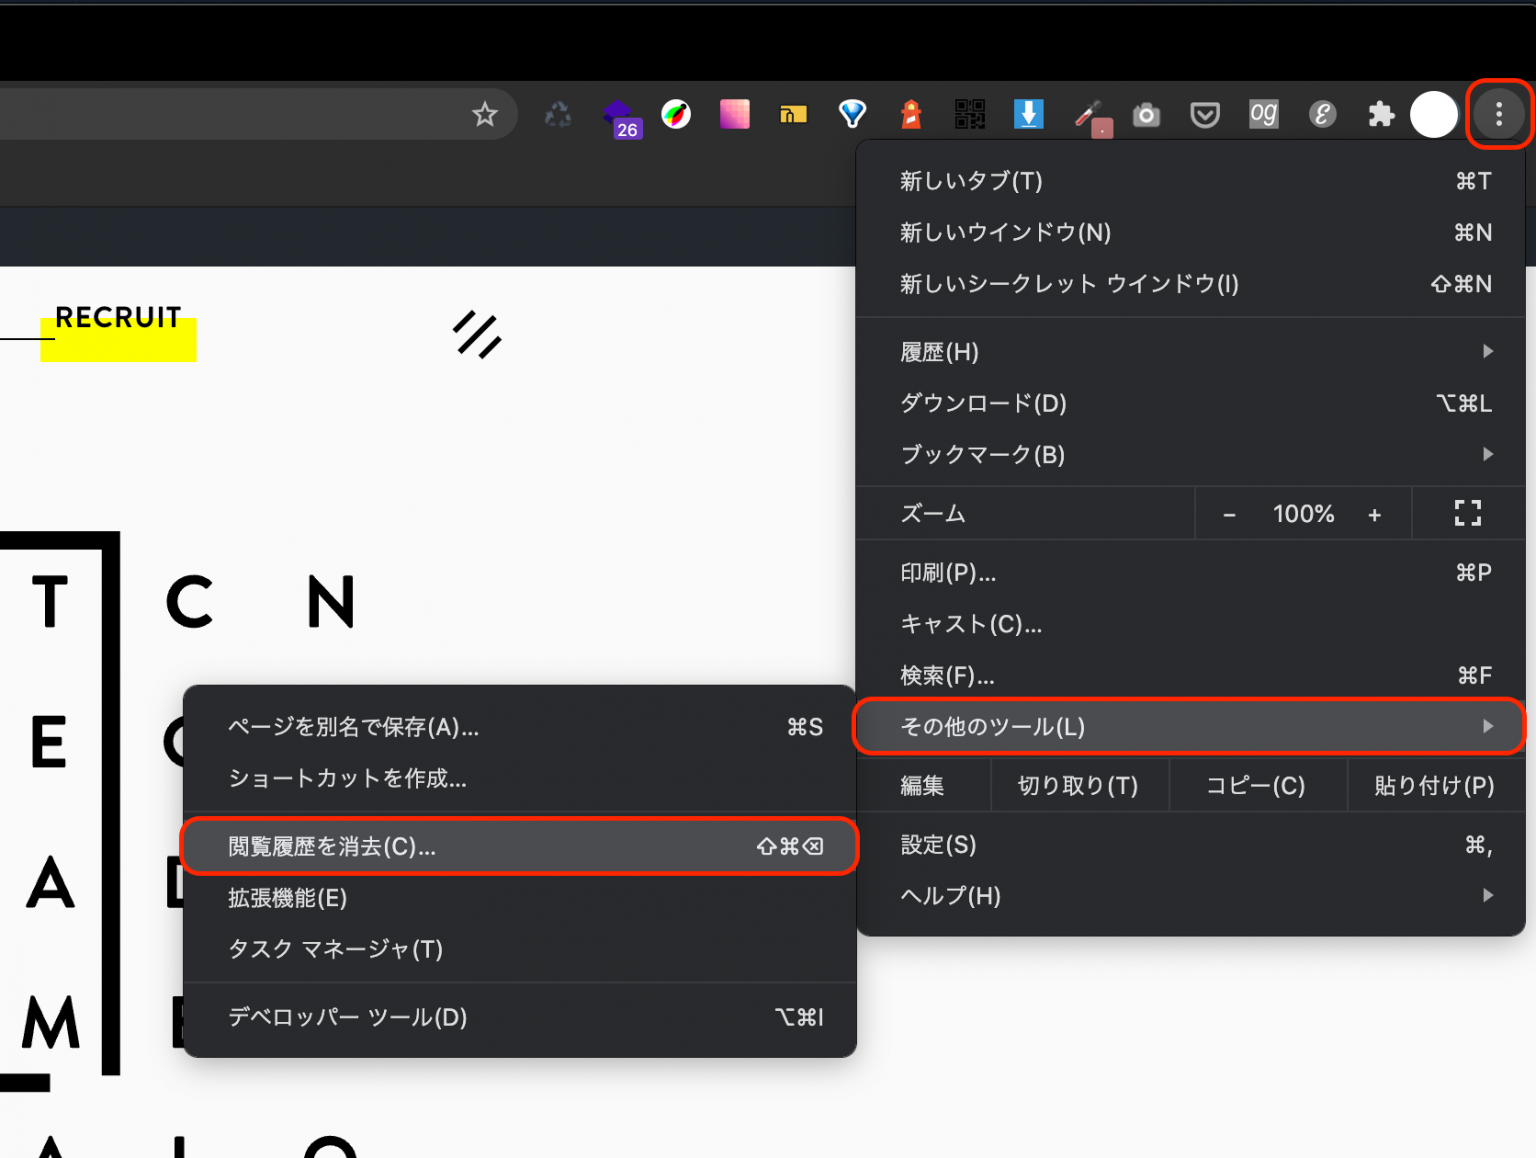Open the color wheel extension
Viewport: 1536px width, 1158px height.
pyautogui.click(x=676, y=114)
